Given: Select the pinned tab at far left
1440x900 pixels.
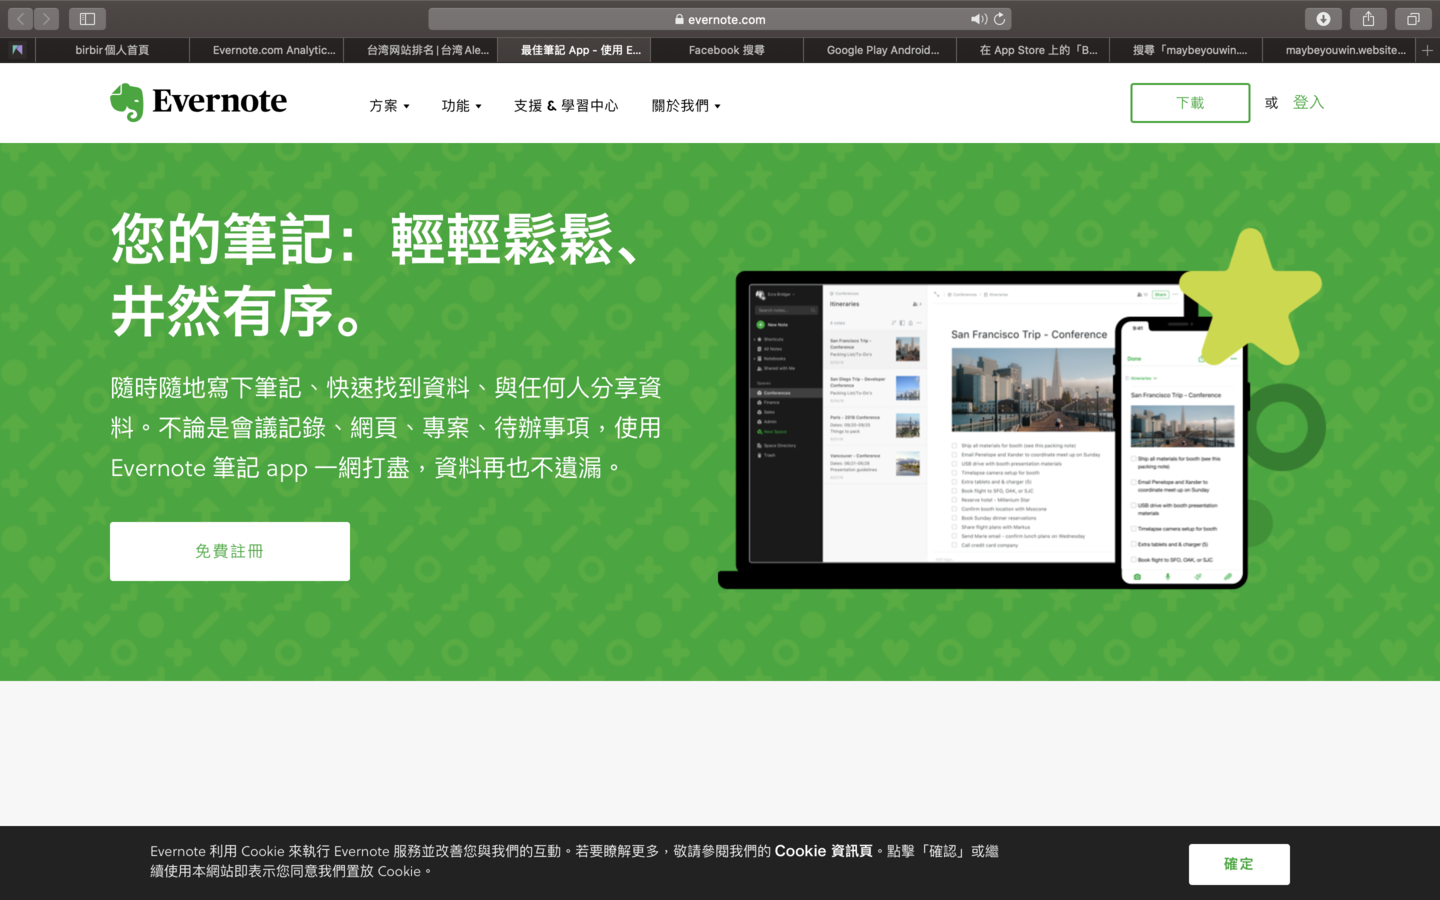Looking at the screenshot, I should coord(17,50).
